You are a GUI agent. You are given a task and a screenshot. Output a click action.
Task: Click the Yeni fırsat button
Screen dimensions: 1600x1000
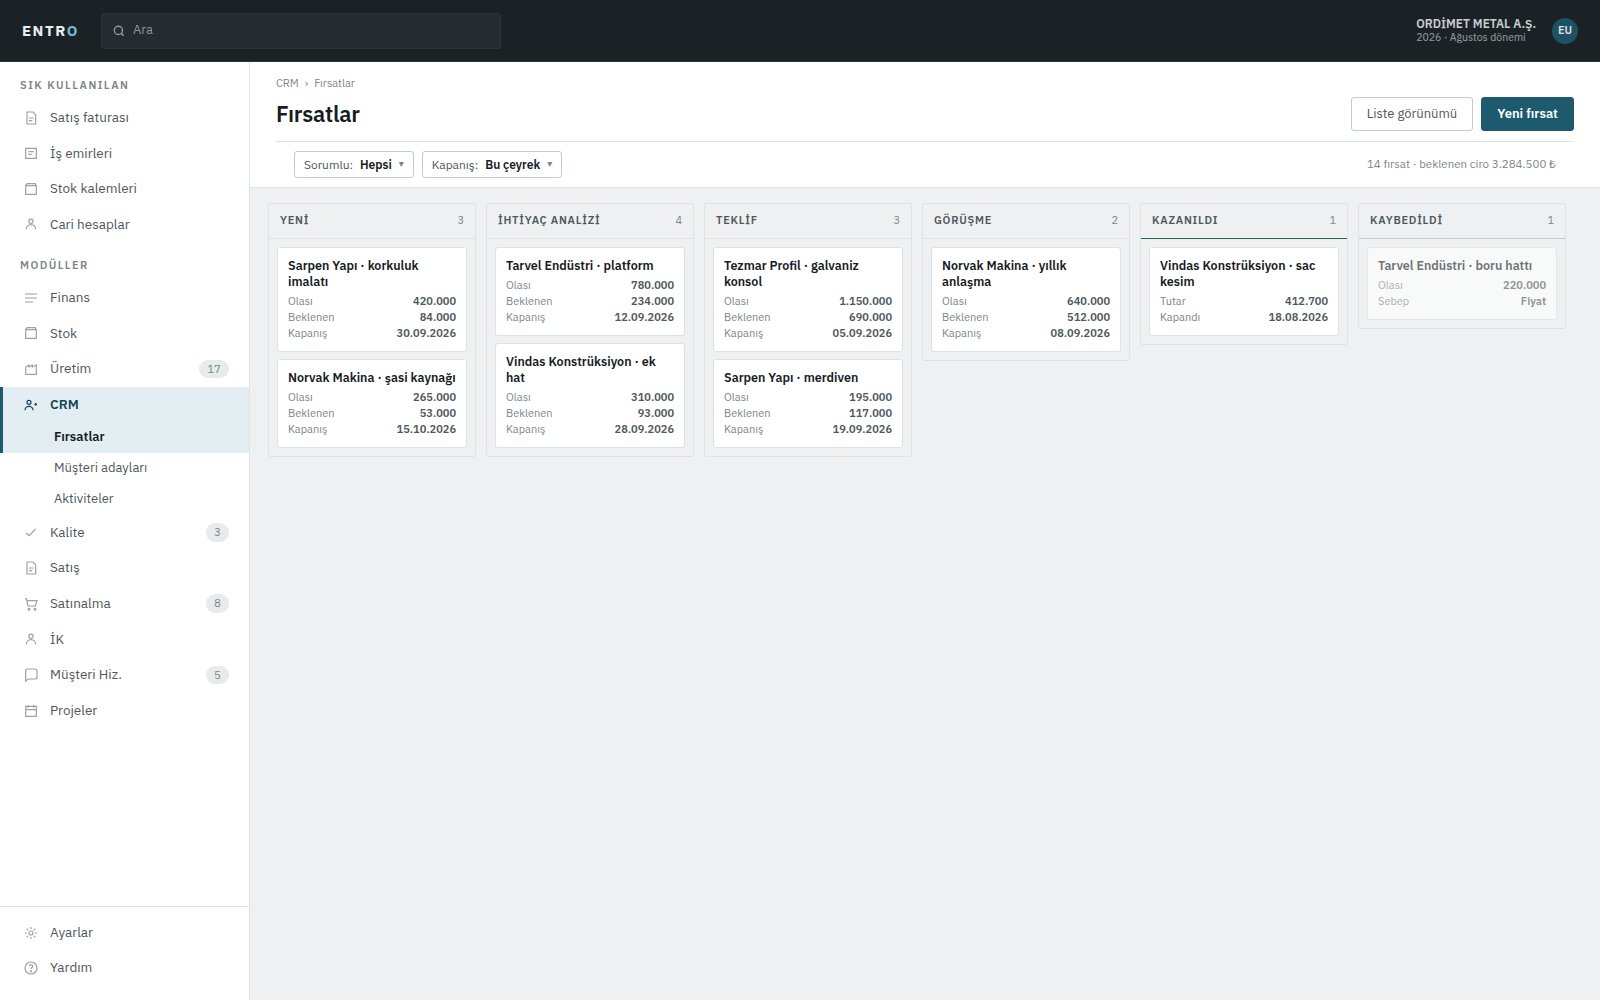pyautogui.click(x=1527, y=114)
